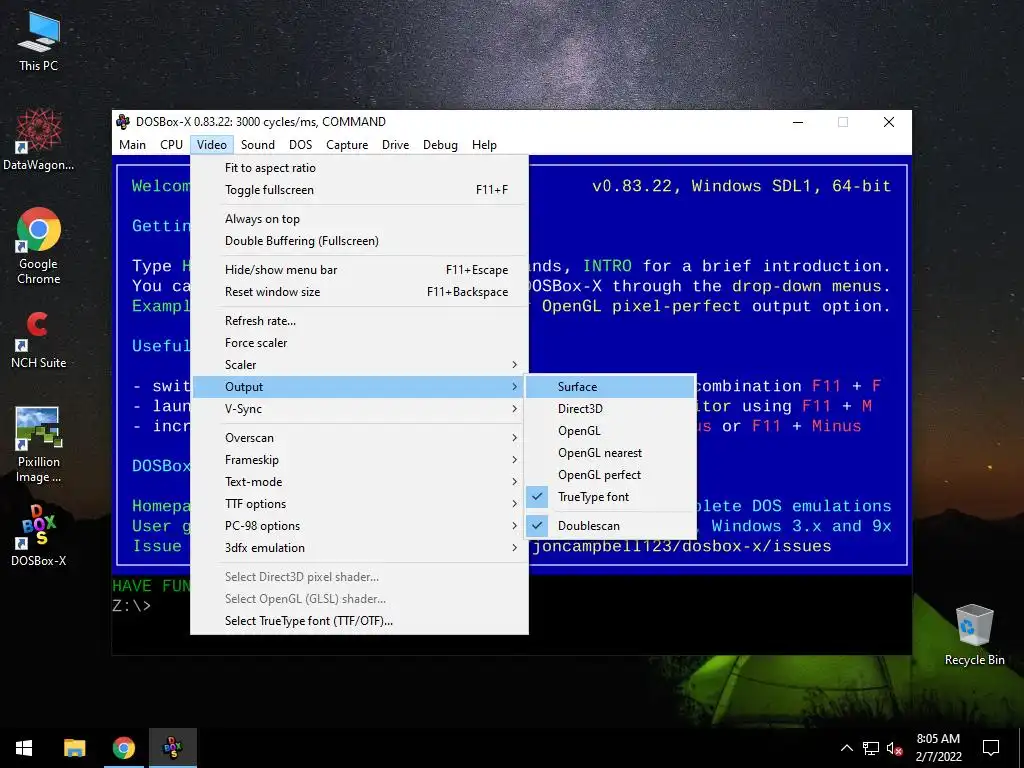The image size is (1024, 768).
Task: Close the Video menu
Action: tap(212, 145)
